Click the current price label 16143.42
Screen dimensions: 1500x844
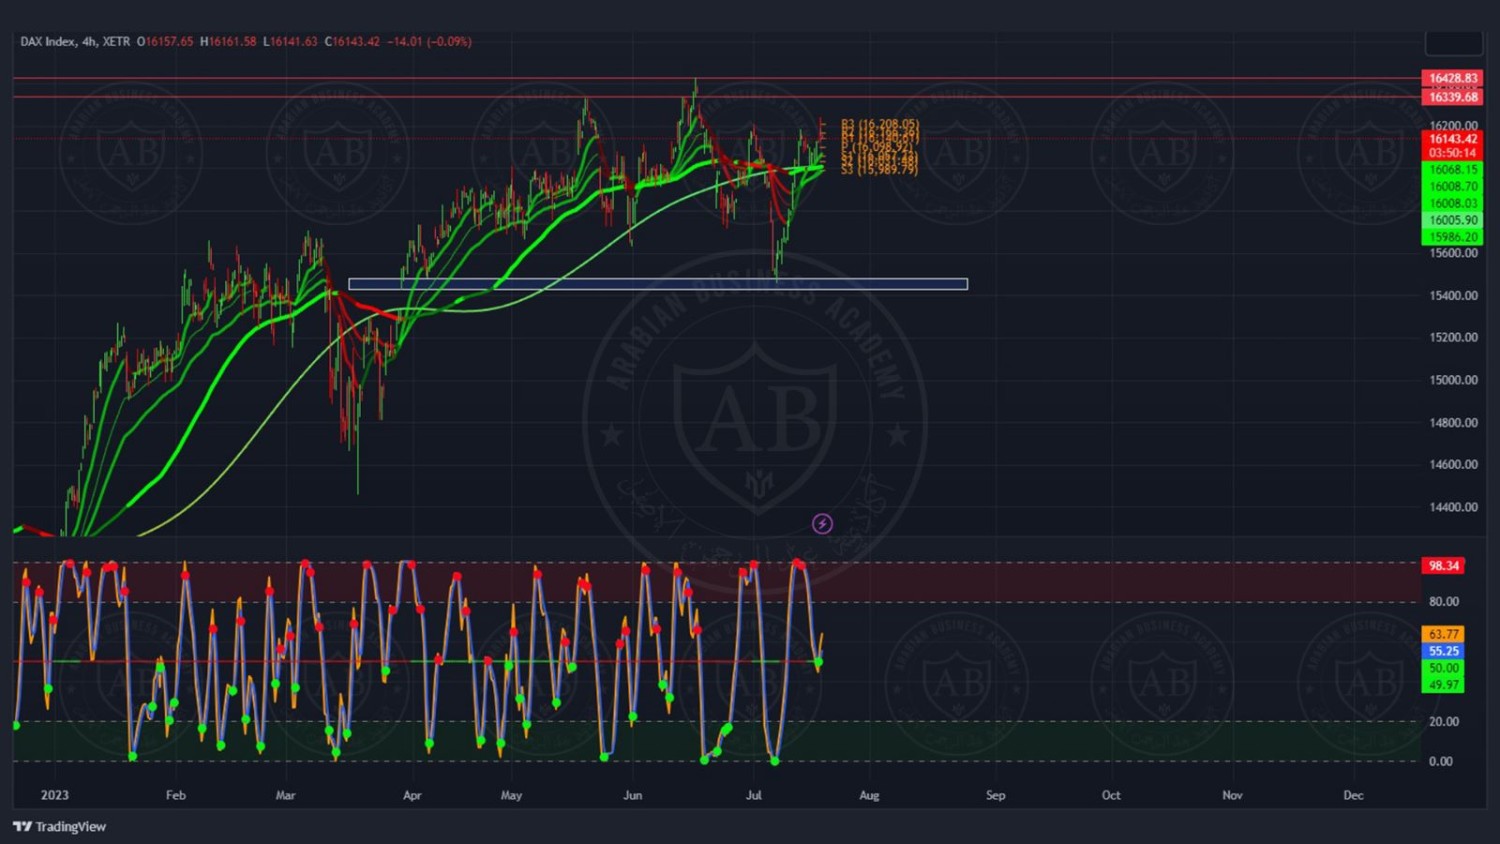(x=1452, y=139)
